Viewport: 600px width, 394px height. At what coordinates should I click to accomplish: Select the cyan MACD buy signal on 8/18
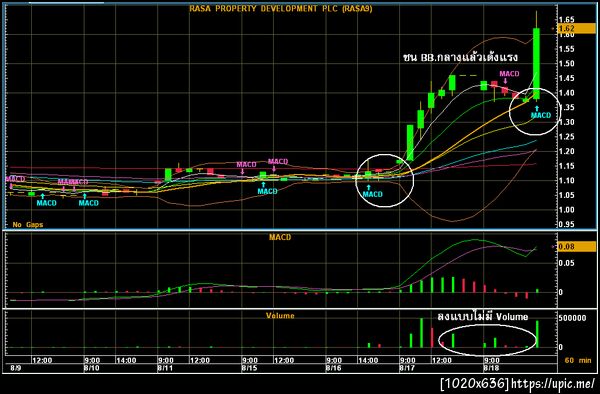click(x=541, y=112)
